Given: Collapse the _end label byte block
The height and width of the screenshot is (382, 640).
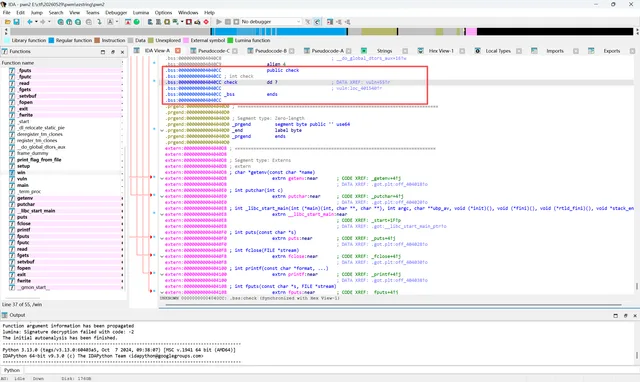Looking at the screenshot, I should (162, 130).
